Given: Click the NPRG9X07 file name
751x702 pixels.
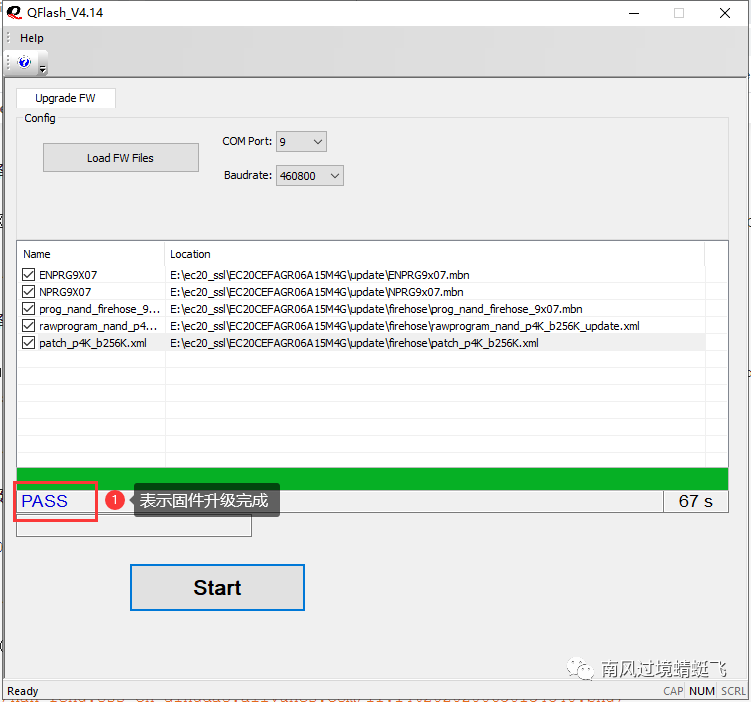Looking at the screenshot, I should point(65,292).
